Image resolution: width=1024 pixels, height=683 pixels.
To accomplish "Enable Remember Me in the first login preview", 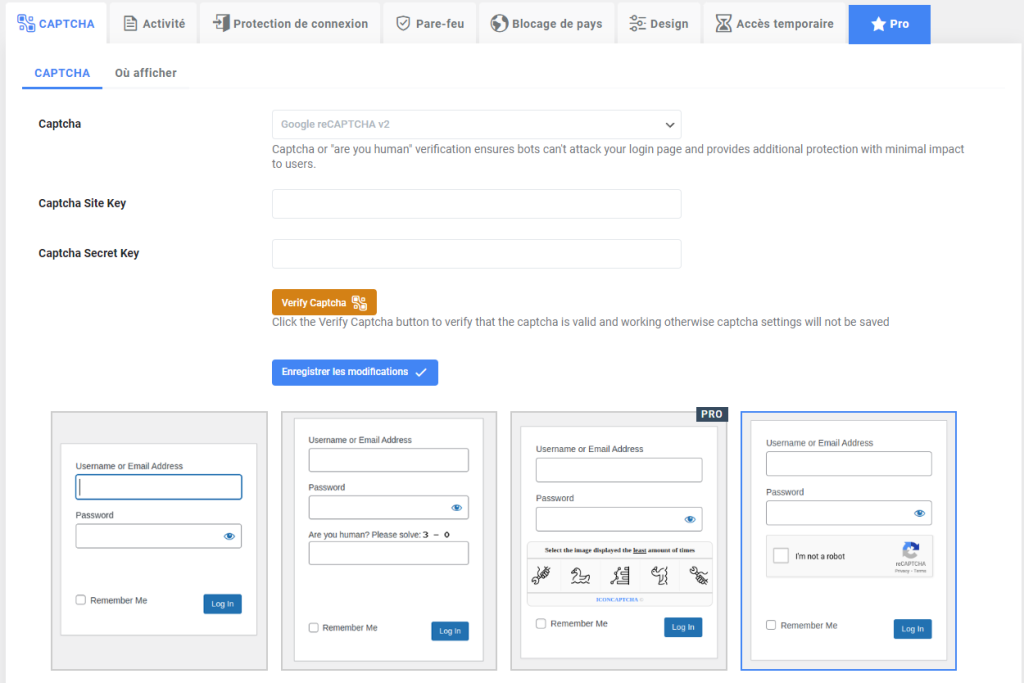I will point(79,599).
